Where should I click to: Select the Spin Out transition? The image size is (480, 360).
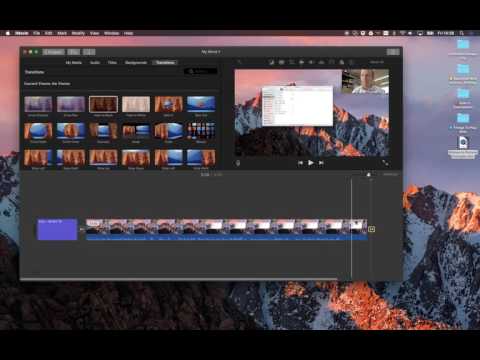(x=201, y=104)
